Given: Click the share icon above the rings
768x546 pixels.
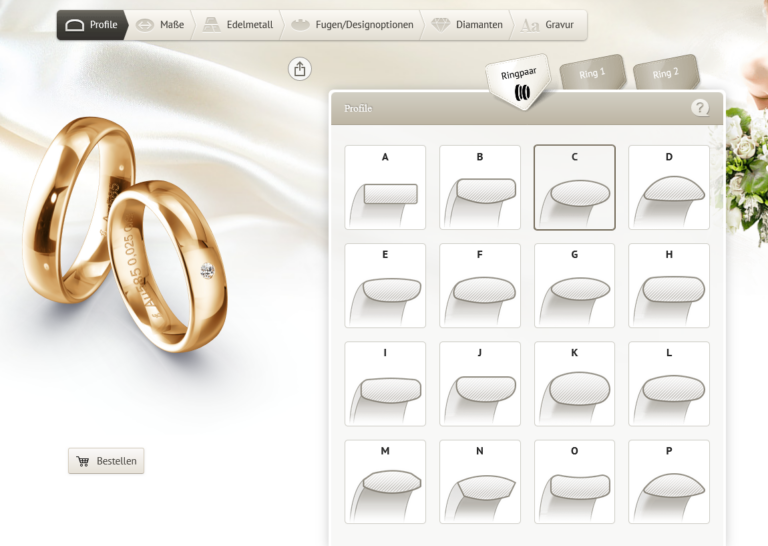Looking at the screenshot, I should [300, 68].
